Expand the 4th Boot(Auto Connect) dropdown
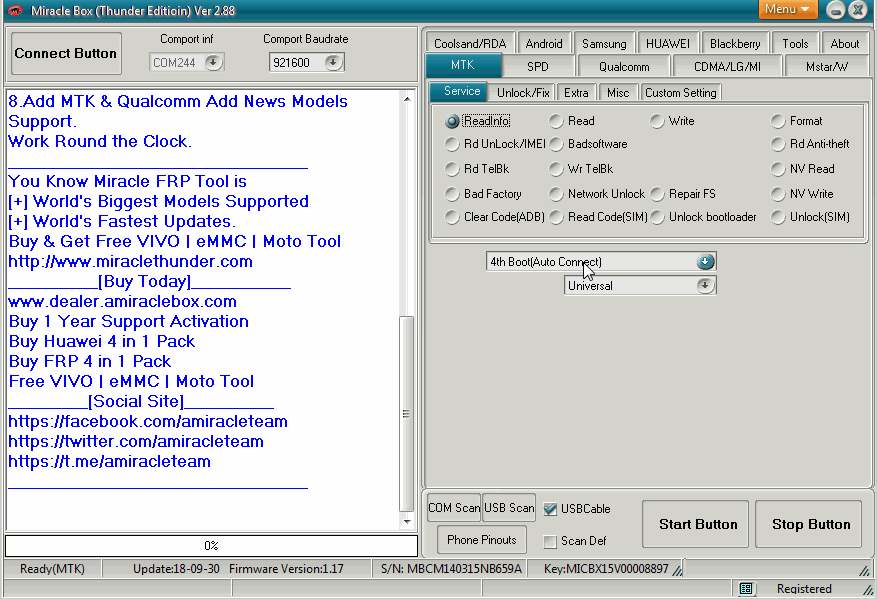The width and height of the screenshot is (877, 599). coord(705,261)
